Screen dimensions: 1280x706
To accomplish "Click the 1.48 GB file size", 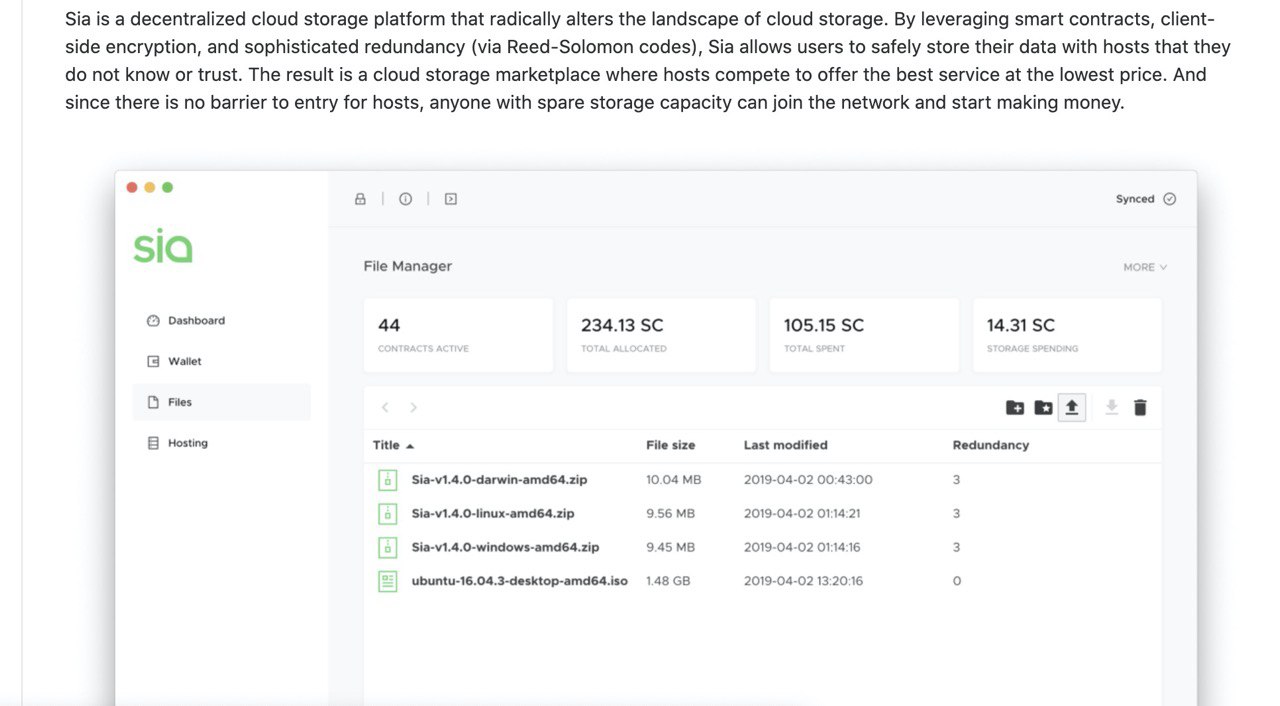I will [x=668, y=581].
